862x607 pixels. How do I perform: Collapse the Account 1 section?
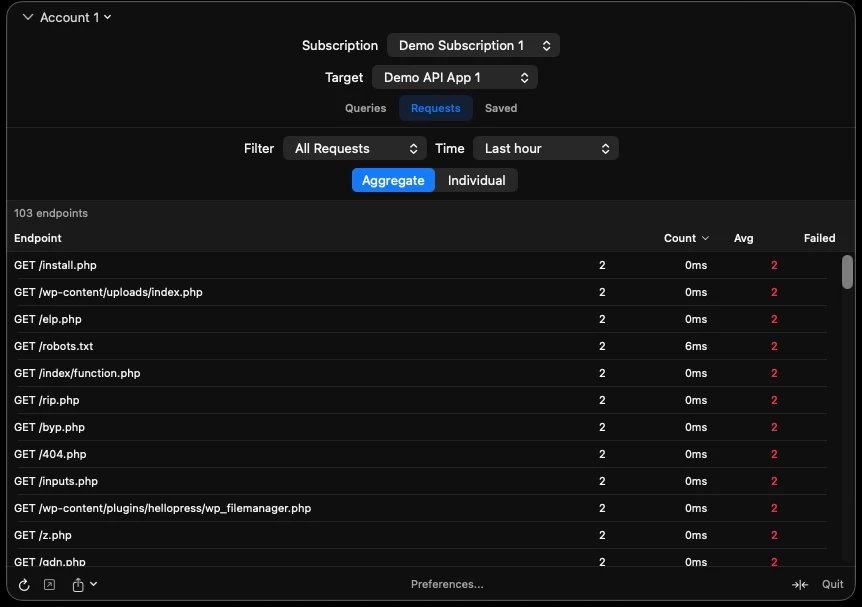[28, 17]
